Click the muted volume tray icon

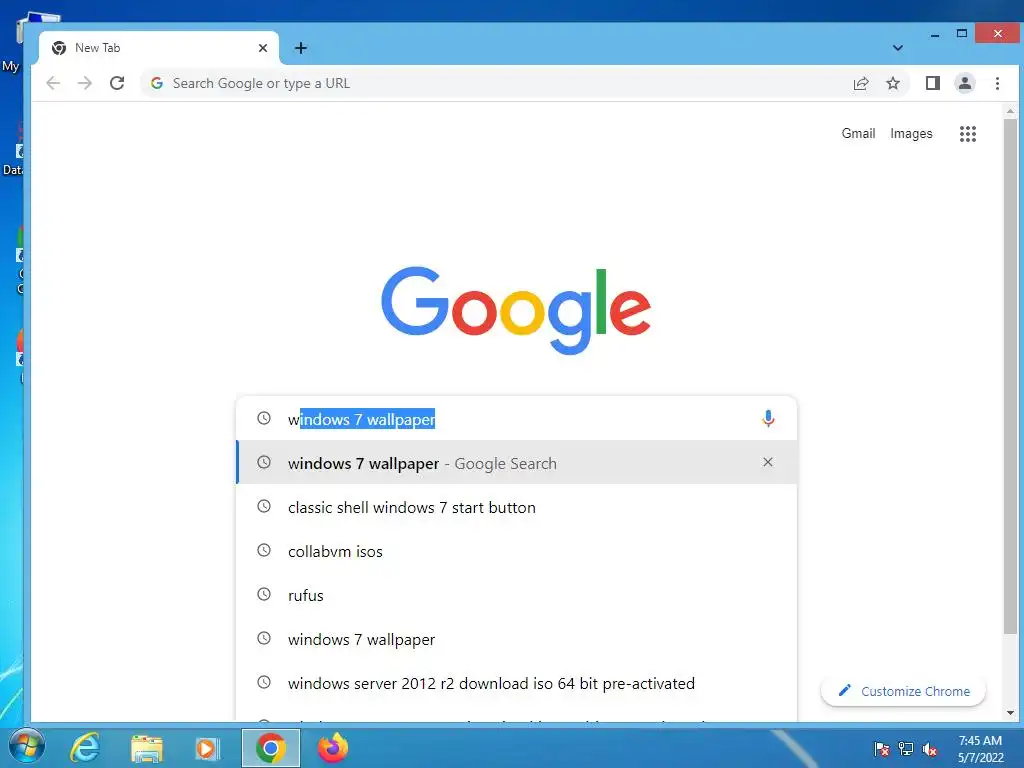pos(930,749)
